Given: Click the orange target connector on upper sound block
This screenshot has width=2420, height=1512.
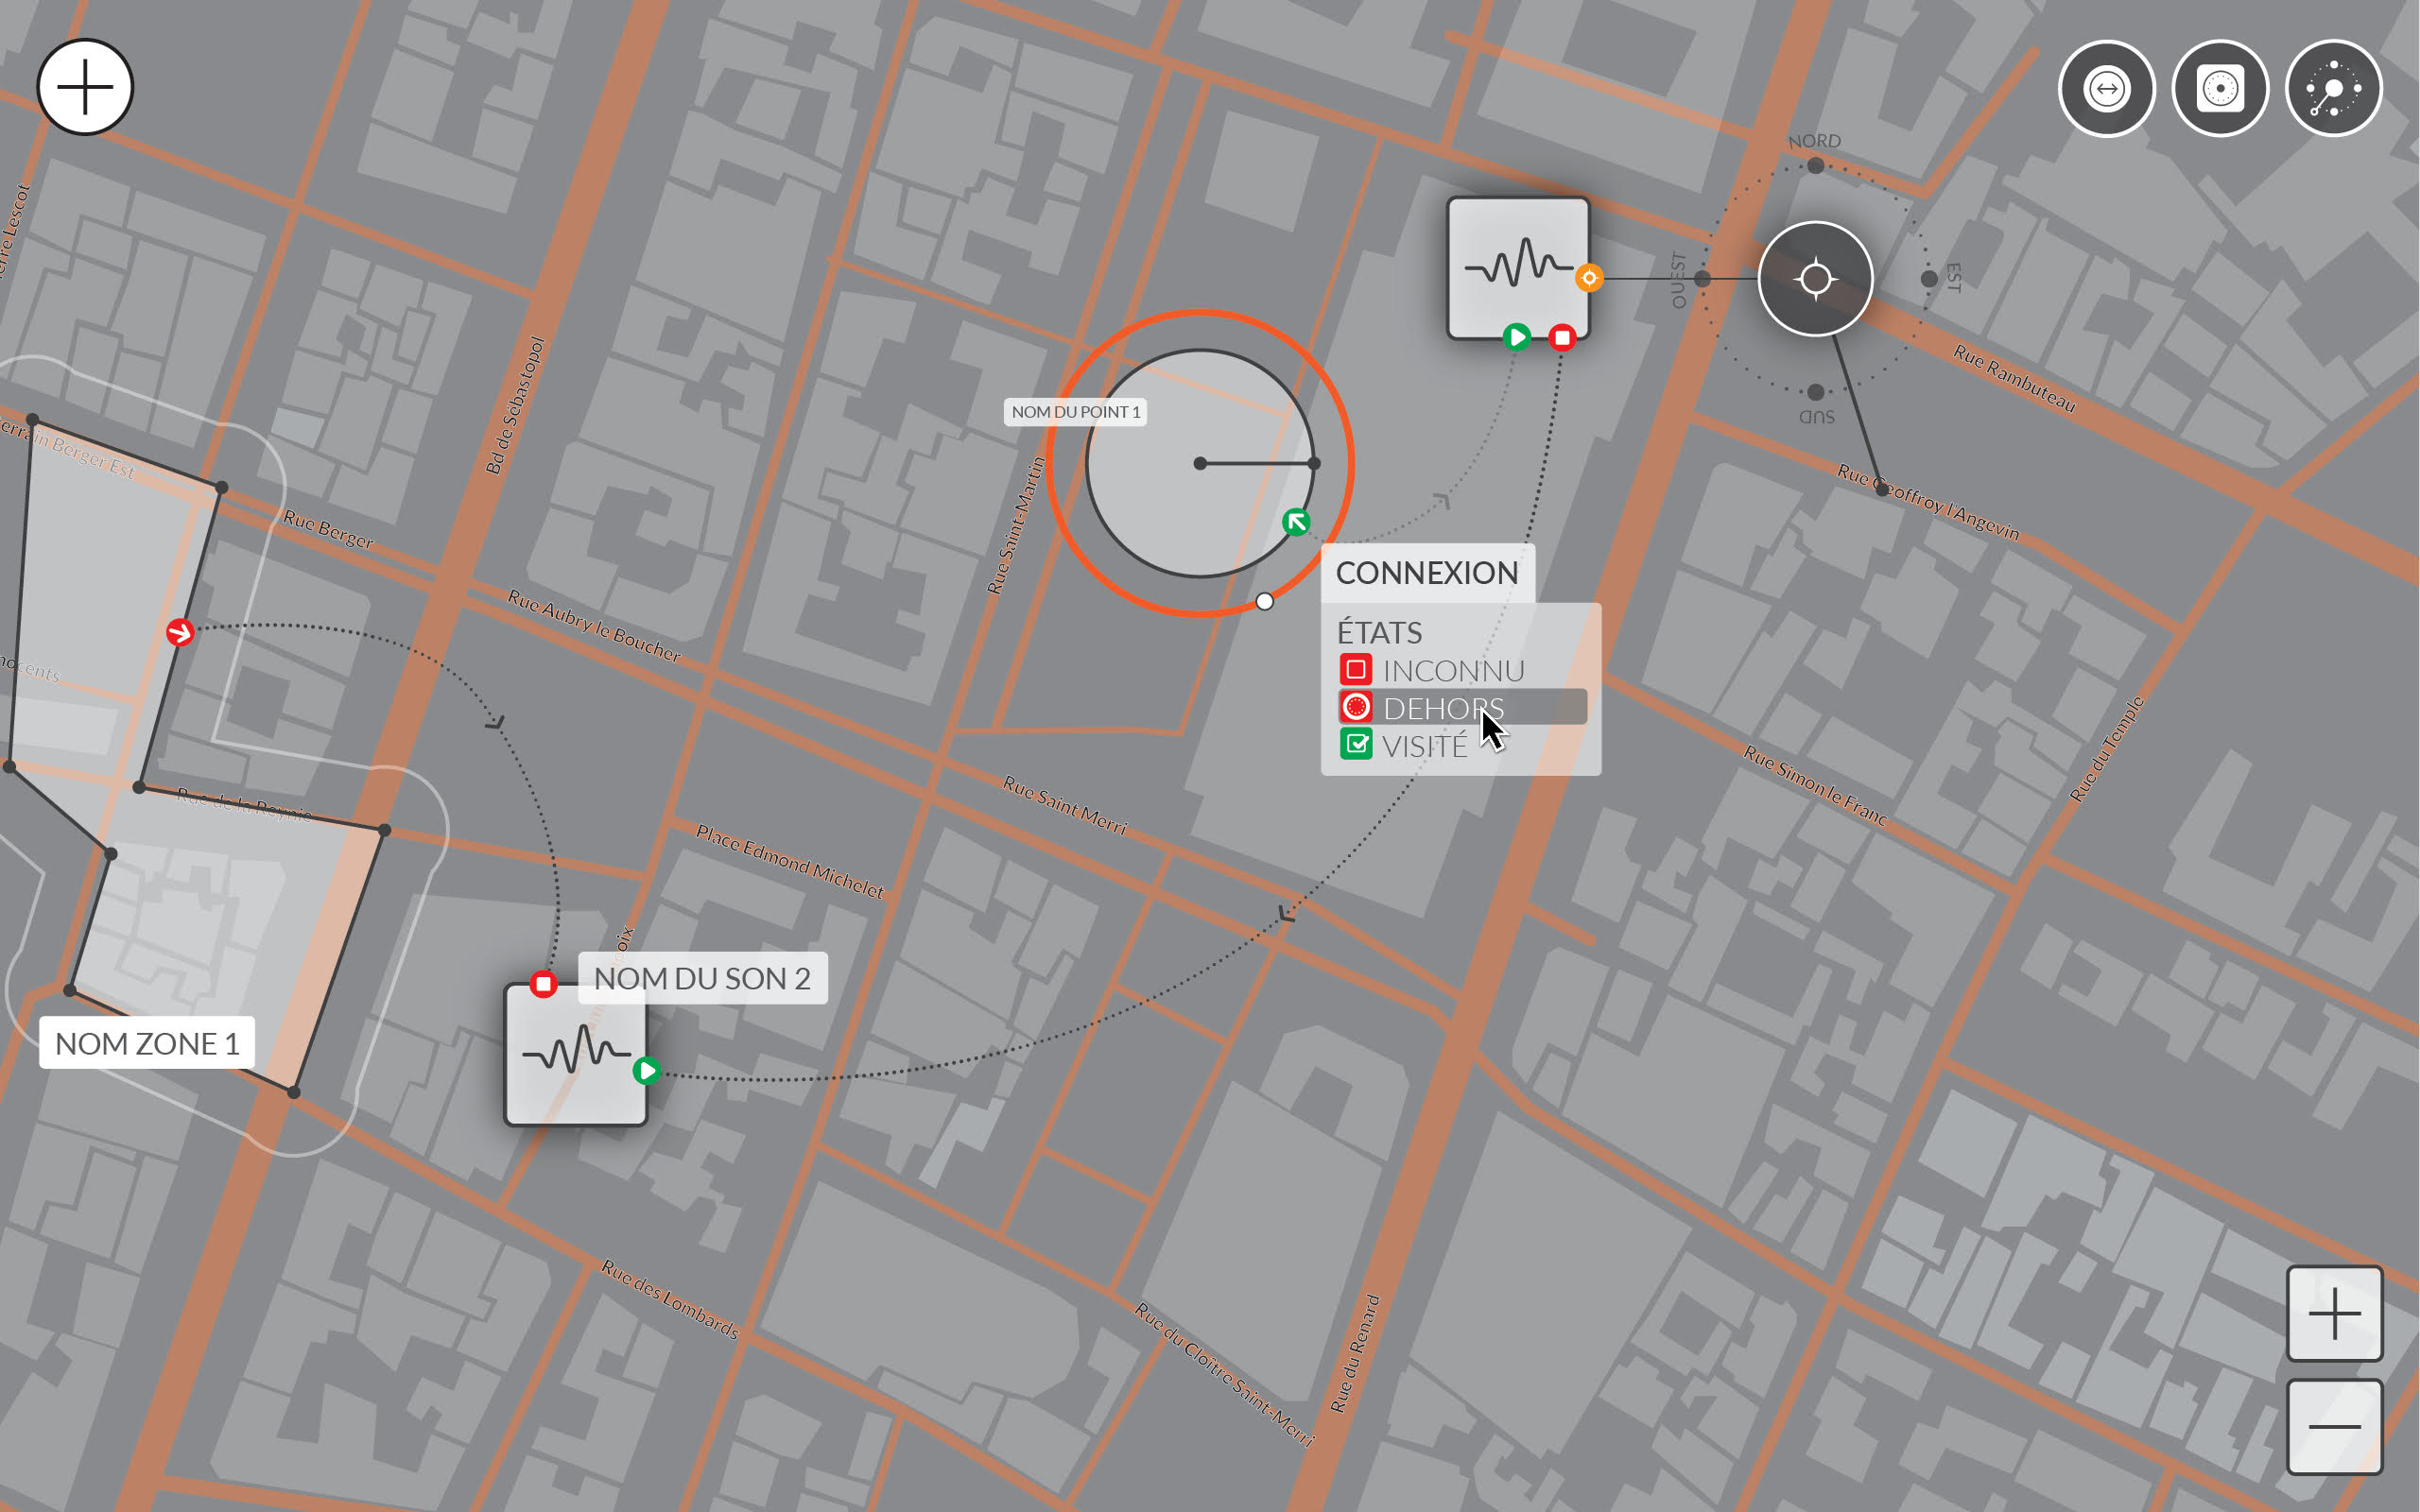Looking at the screenshot, I should (1589, 278).
